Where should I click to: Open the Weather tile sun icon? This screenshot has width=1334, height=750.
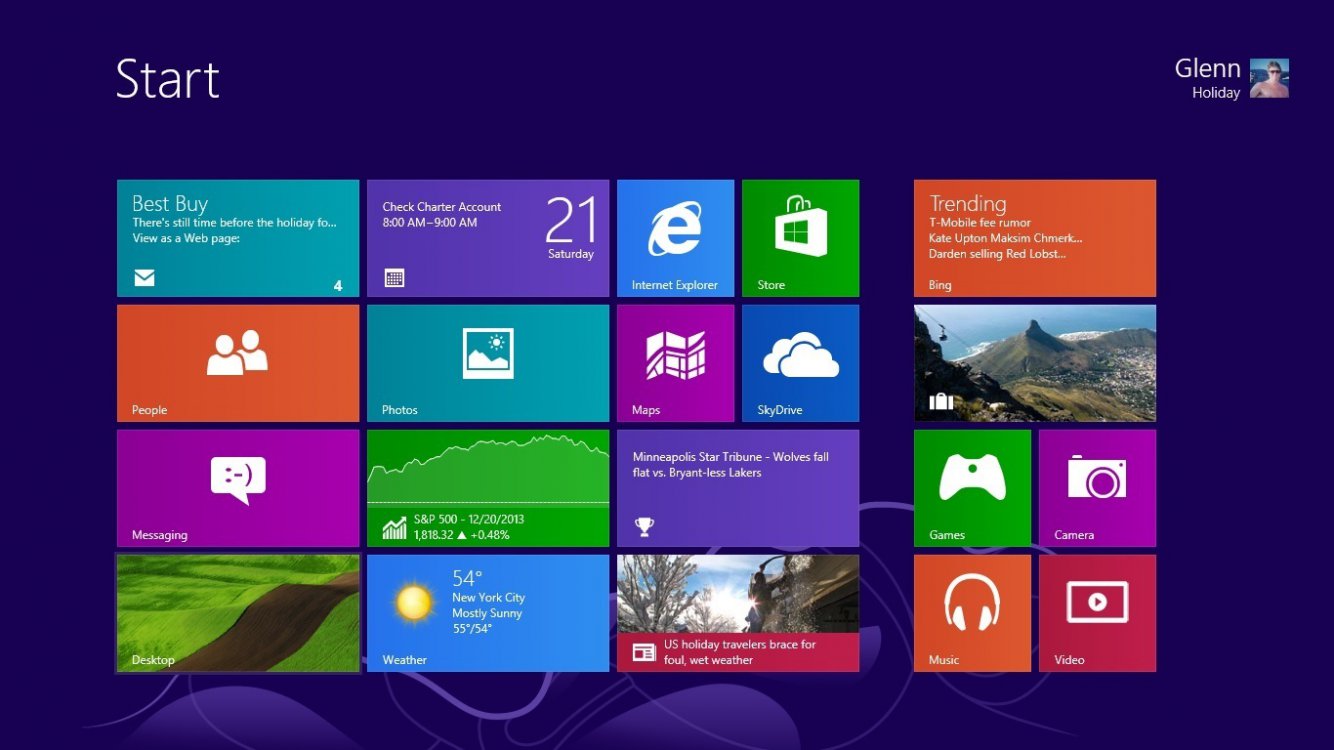coord(413,603)
